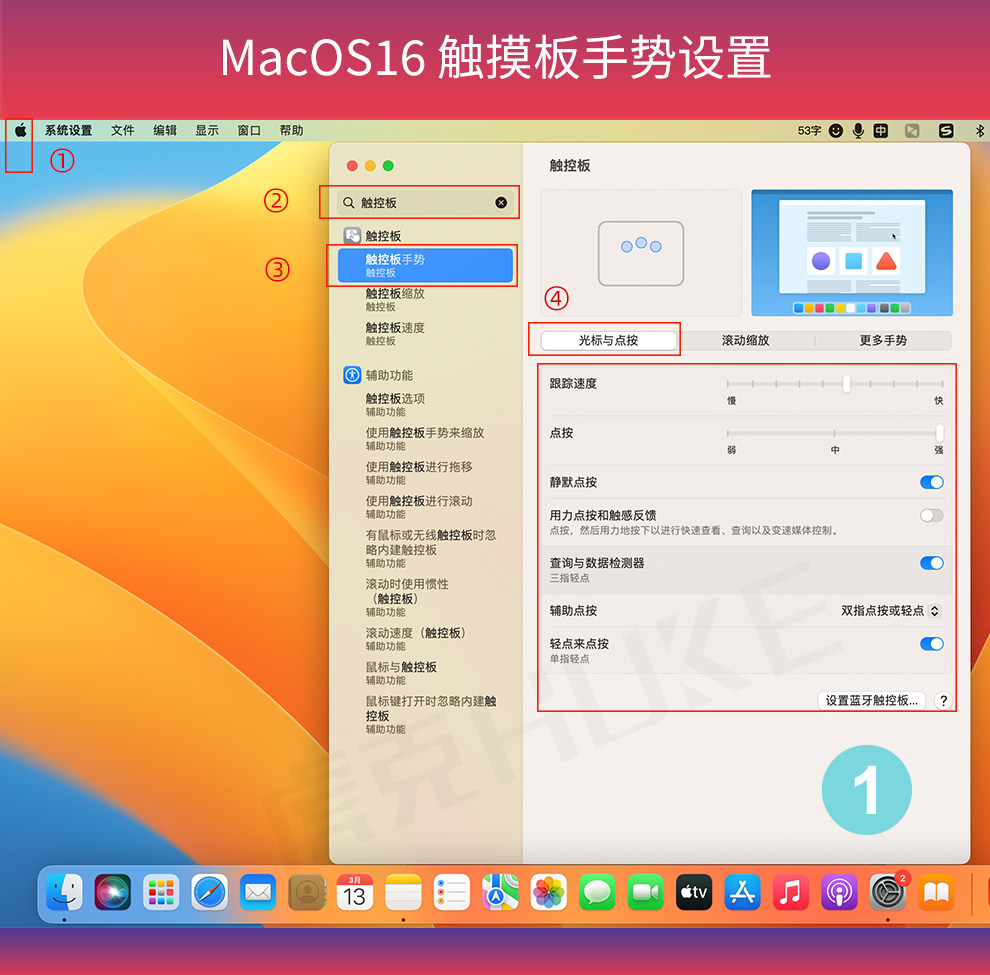The image size is (990, 975).
Task: Open Launchpad from the Dock
Action: pyautogui.click(x=161, y=892)
